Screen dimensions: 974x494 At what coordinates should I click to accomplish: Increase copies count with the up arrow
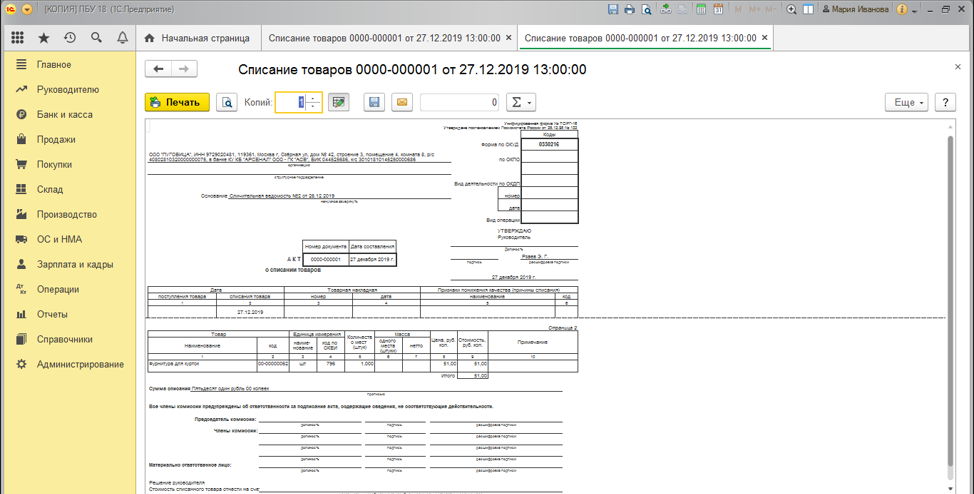tap(315, 98)
